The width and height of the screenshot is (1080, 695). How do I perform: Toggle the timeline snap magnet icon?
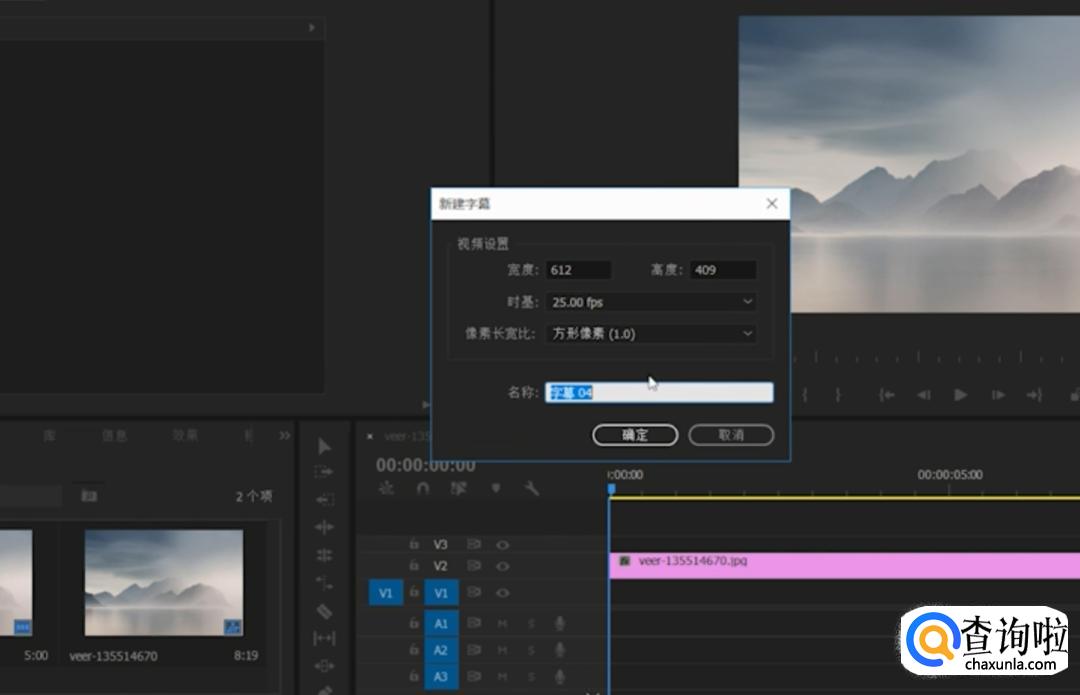(x=423, y=488)
